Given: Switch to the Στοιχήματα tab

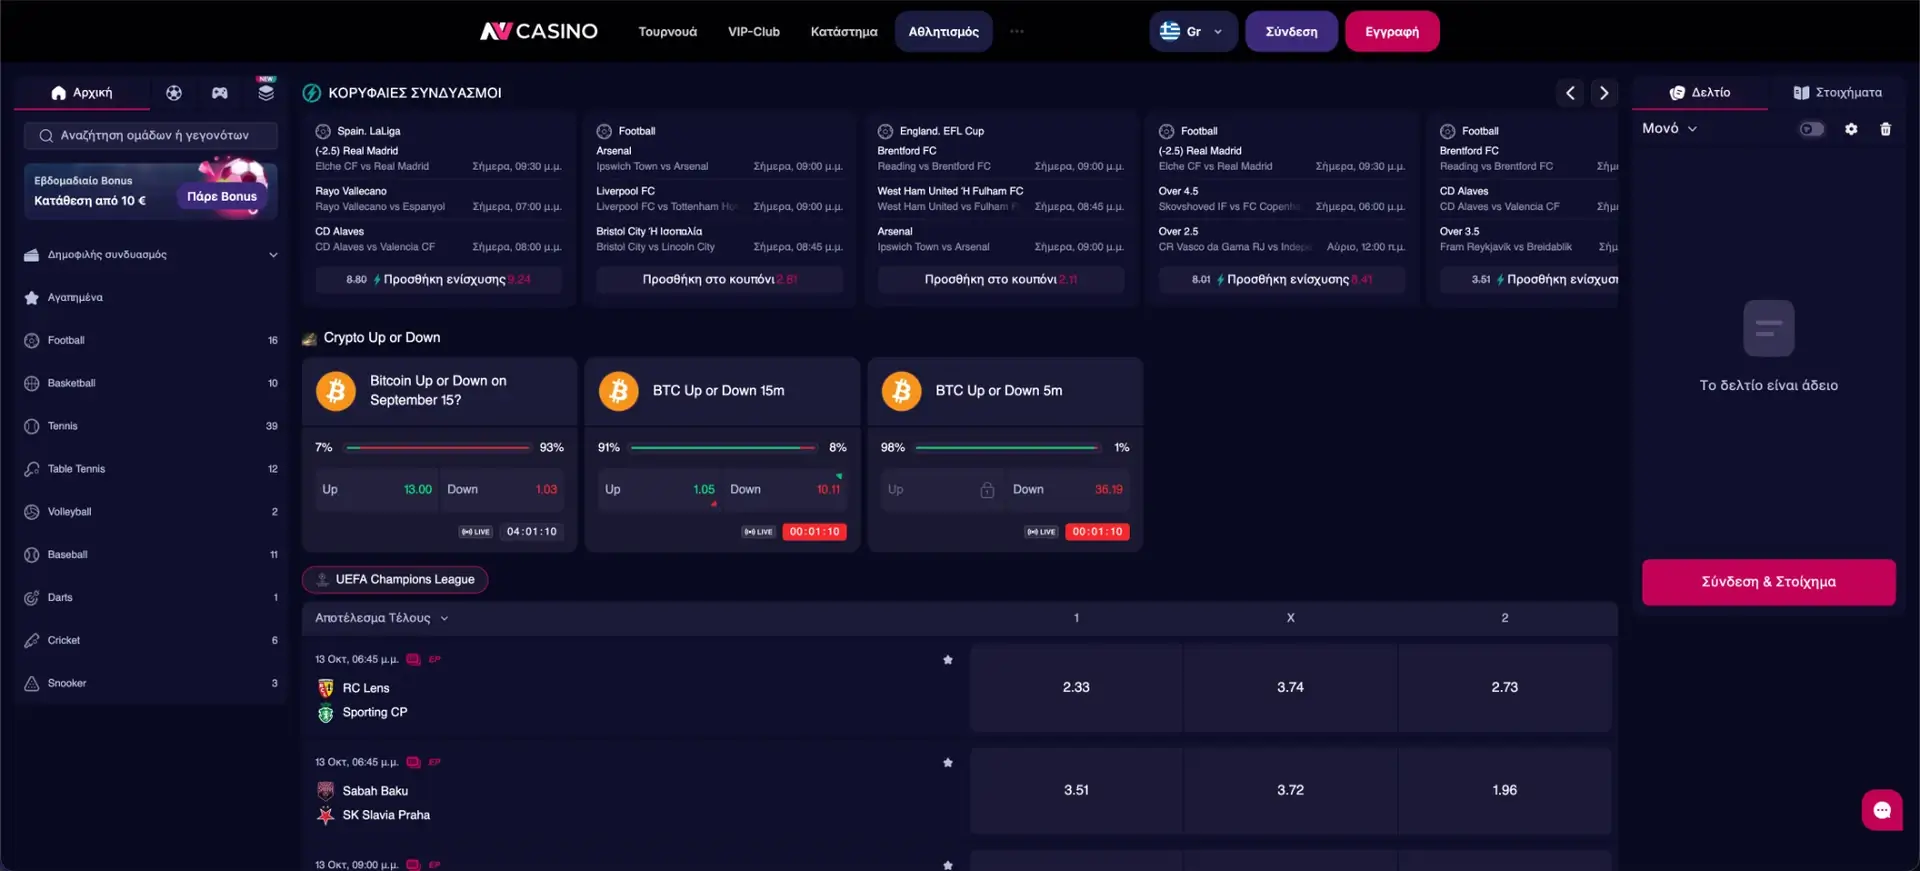Looking at the screenshot, I should 1838,93.
